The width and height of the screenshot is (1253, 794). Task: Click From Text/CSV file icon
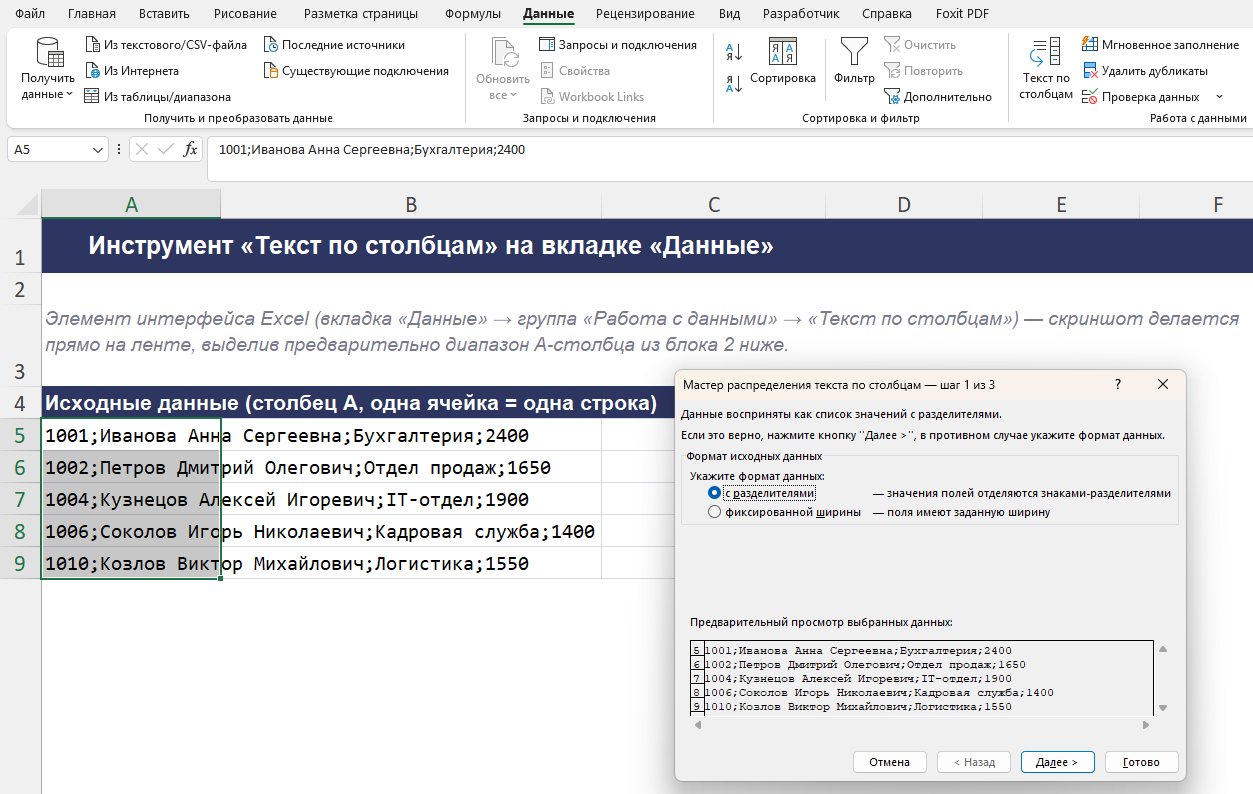[93, 45]
